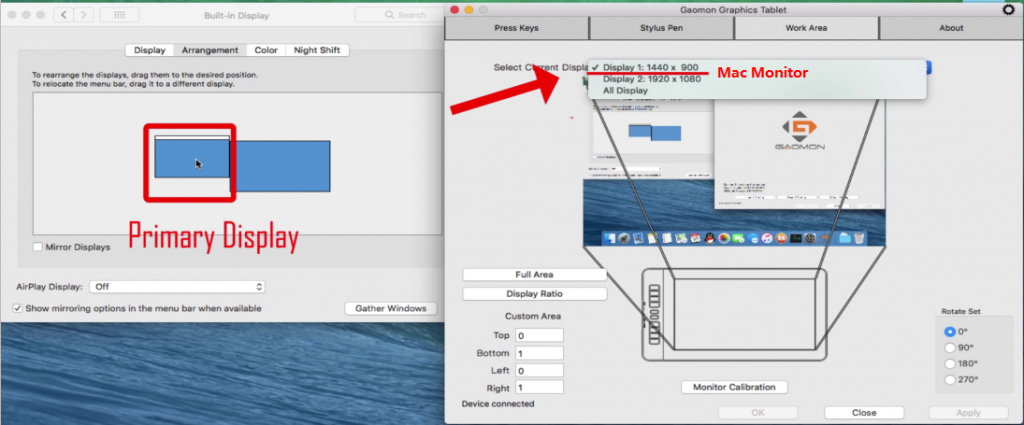The width and height of the screenshot is (1024, 425).
Task: Select the secondary display rectangle in arrangement
Action: (x=281, y=165)
